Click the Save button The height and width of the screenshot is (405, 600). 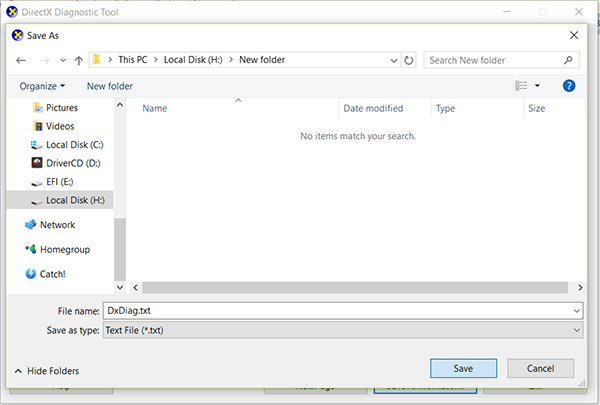coord(463,368)
